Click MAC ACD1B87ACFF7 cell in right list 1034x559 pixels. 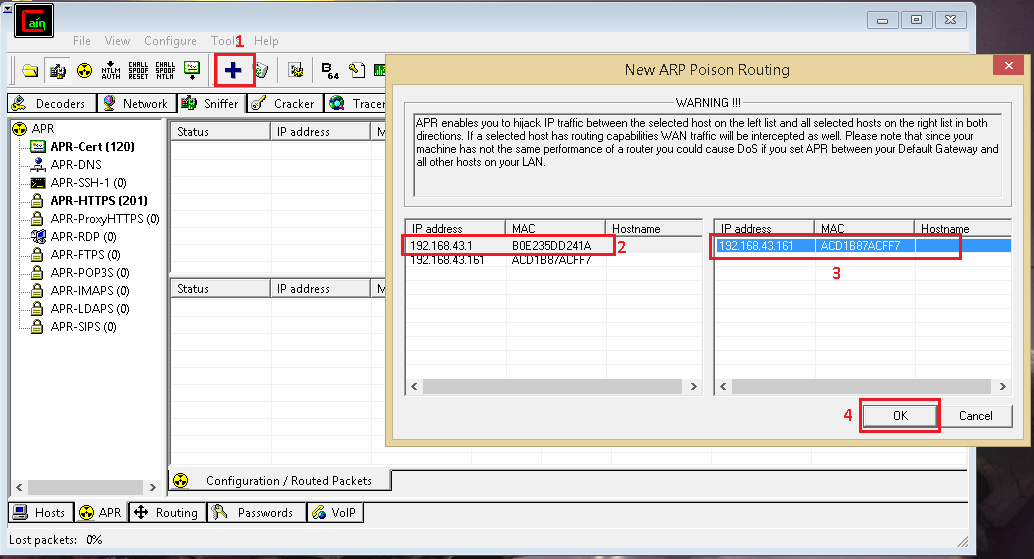860,246
